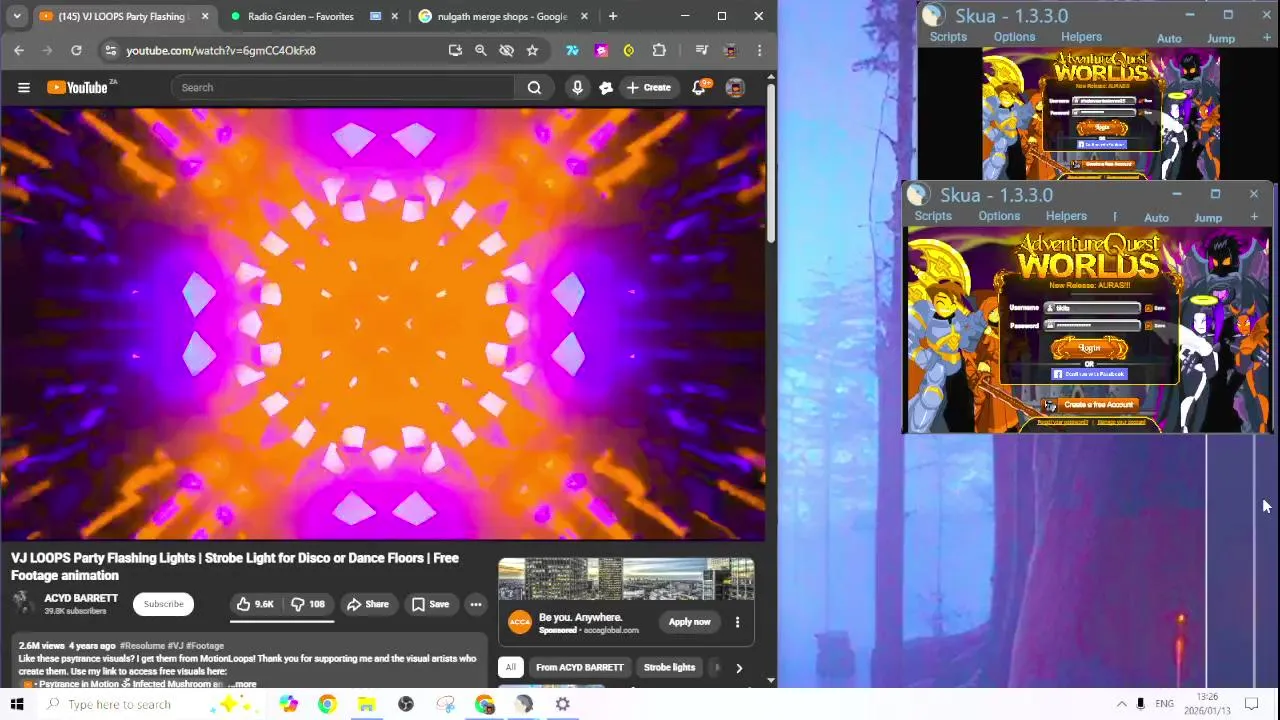Go back in Chrome
This screenshot has width=1280, height=720.
[19, 50]
